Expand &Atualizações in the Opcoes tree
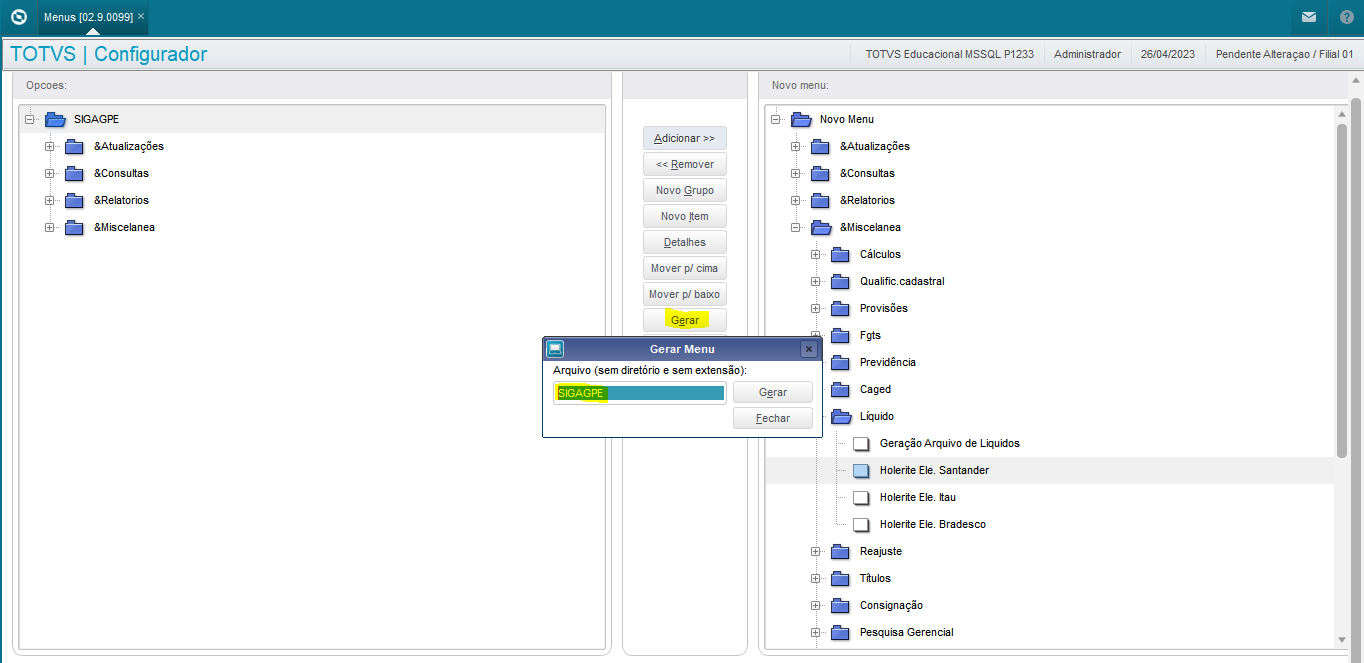 point(50,146)
